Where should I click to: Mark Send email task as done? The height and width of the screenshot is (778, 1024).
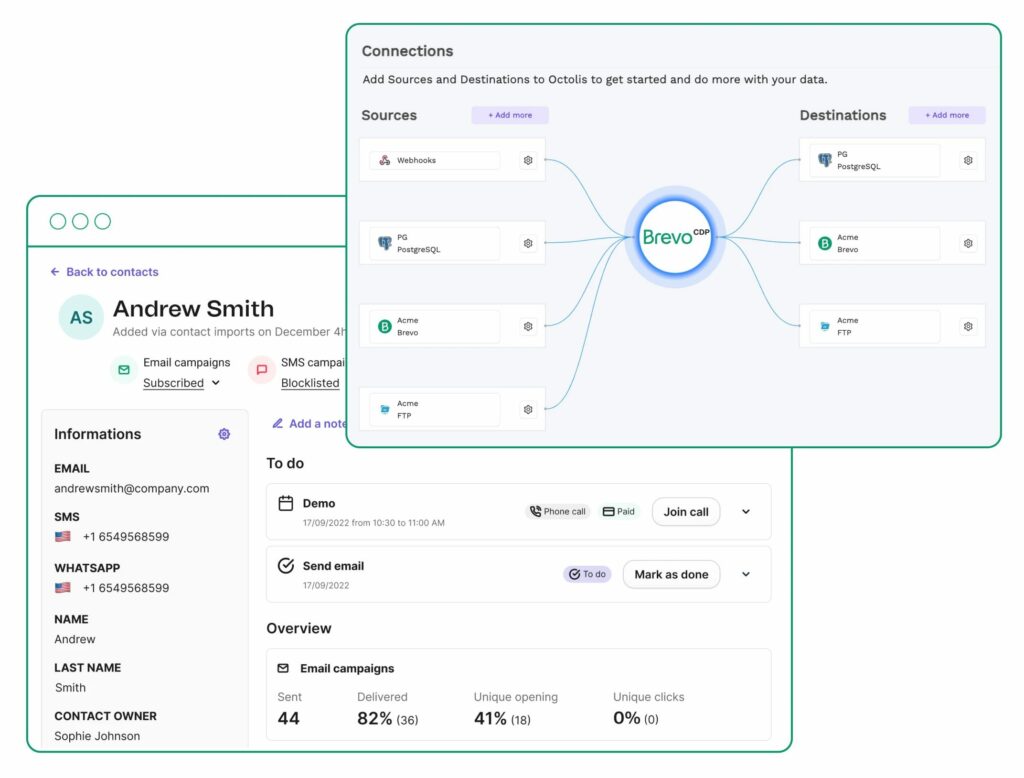click(x=671, y=574)
